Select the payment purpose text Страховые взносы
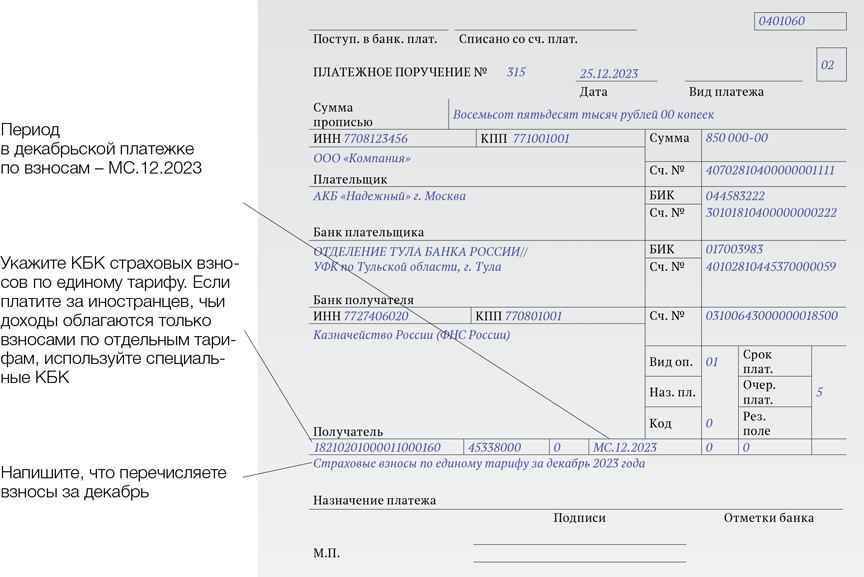 (x=479, y=464)
